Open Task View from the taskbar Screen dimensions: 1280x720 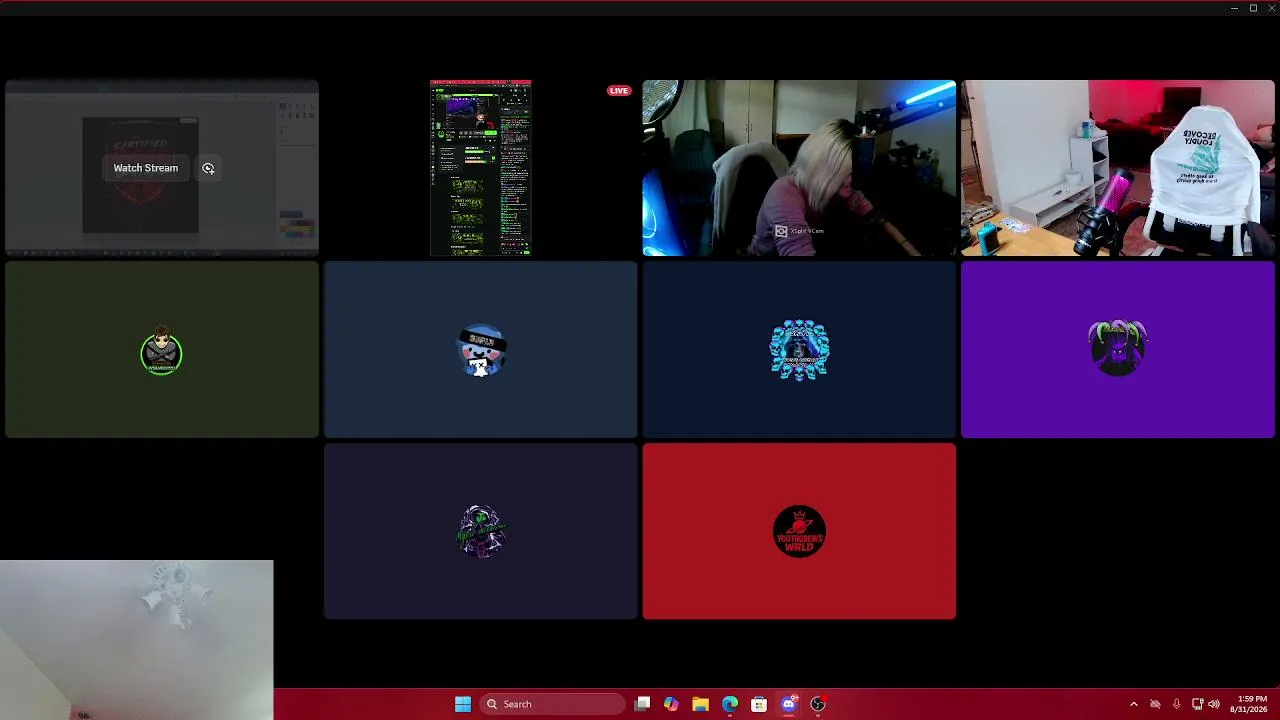click(x=643, y=704)
